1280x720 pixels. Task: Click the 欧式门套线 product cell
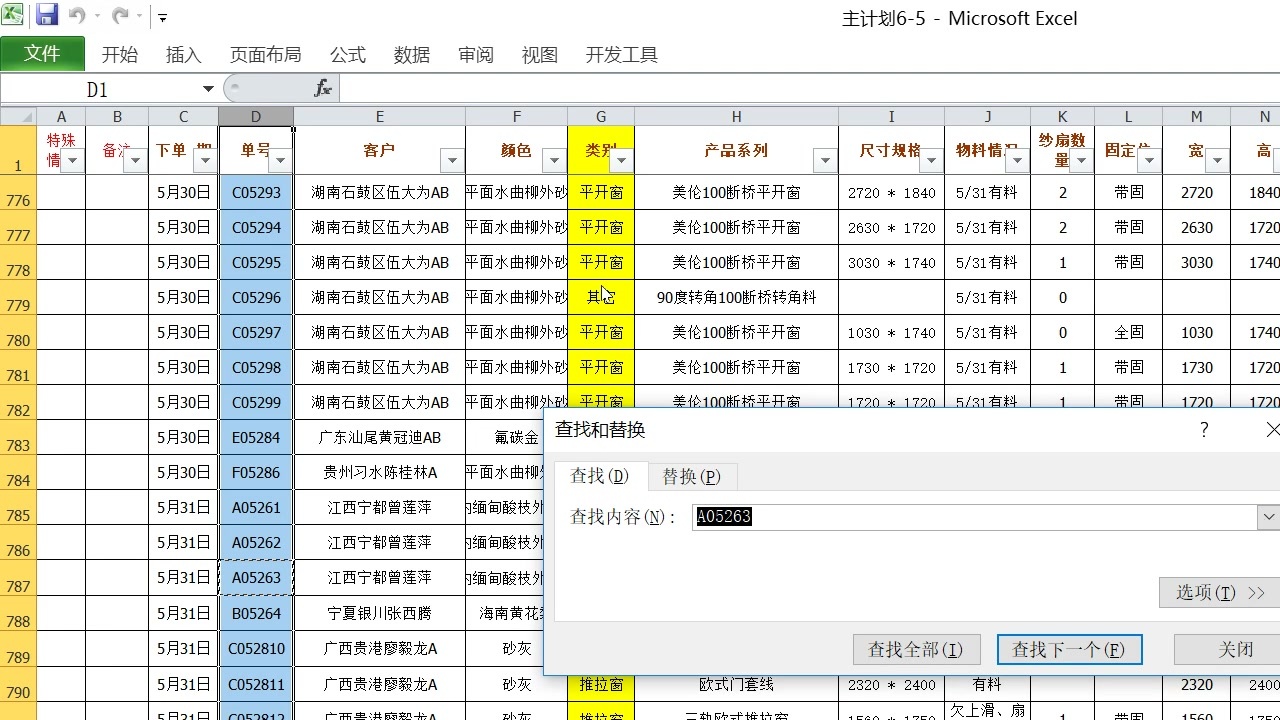(736, 685)
